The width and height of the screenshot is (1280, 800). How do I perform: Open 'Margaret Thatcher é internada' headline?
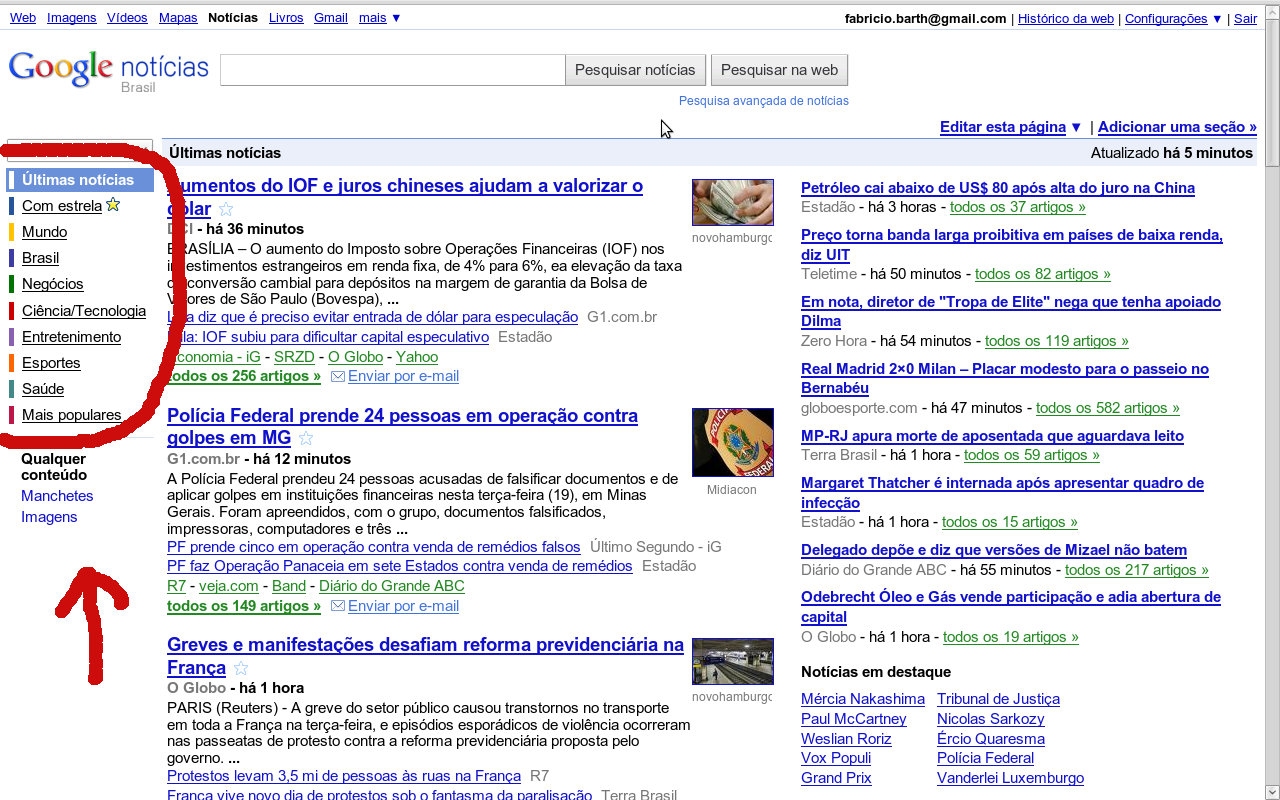coord(1002,493)
